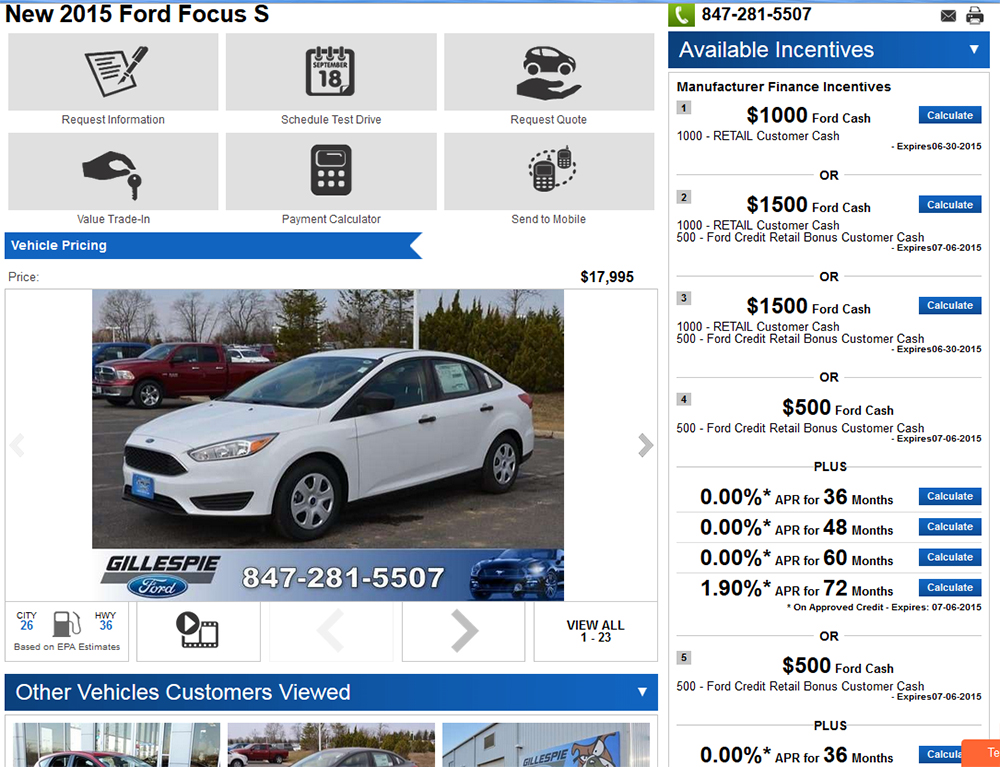
Task: Open the vehicle video gallery icon
Action: point(198,630)
